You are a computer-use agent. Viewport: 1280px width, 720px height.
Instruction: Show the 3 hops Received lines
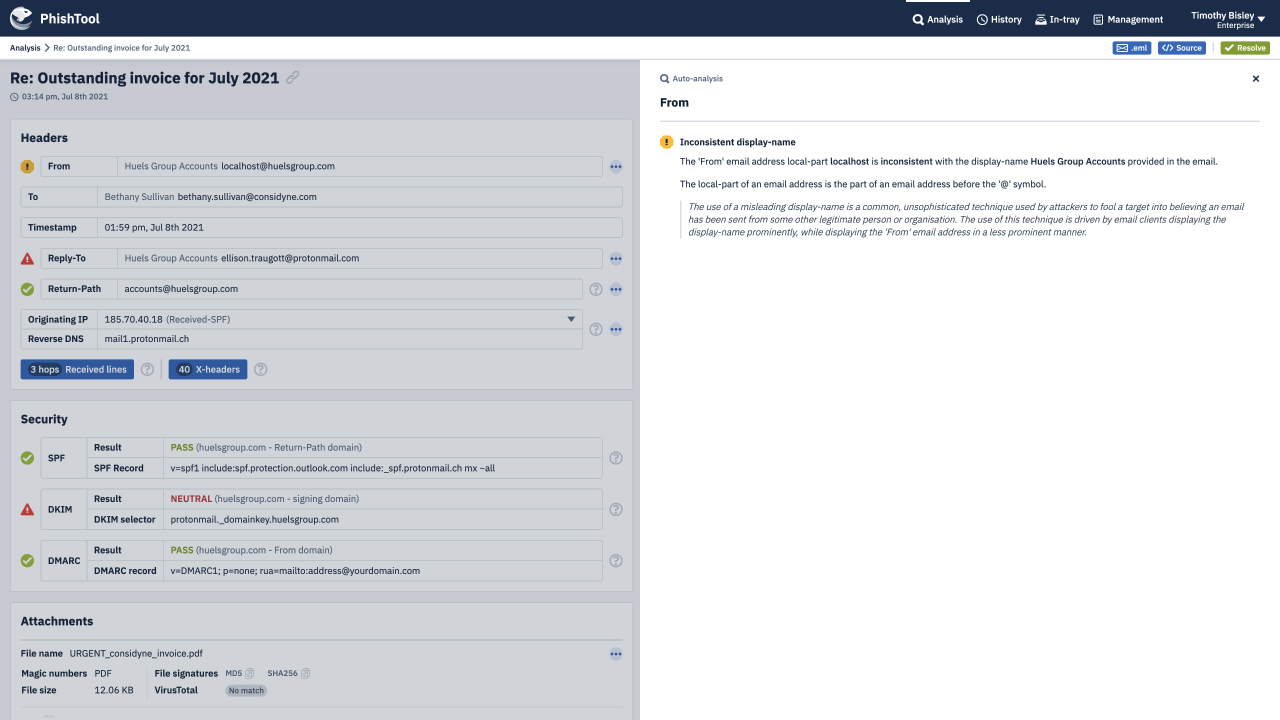tap(77, 369)
